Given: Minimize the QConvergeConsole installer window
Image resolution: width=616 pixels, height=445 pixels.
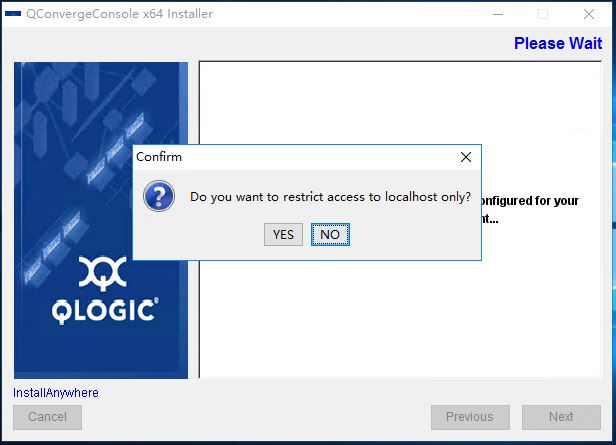Looking at the screenshot, I should (498, 14).
